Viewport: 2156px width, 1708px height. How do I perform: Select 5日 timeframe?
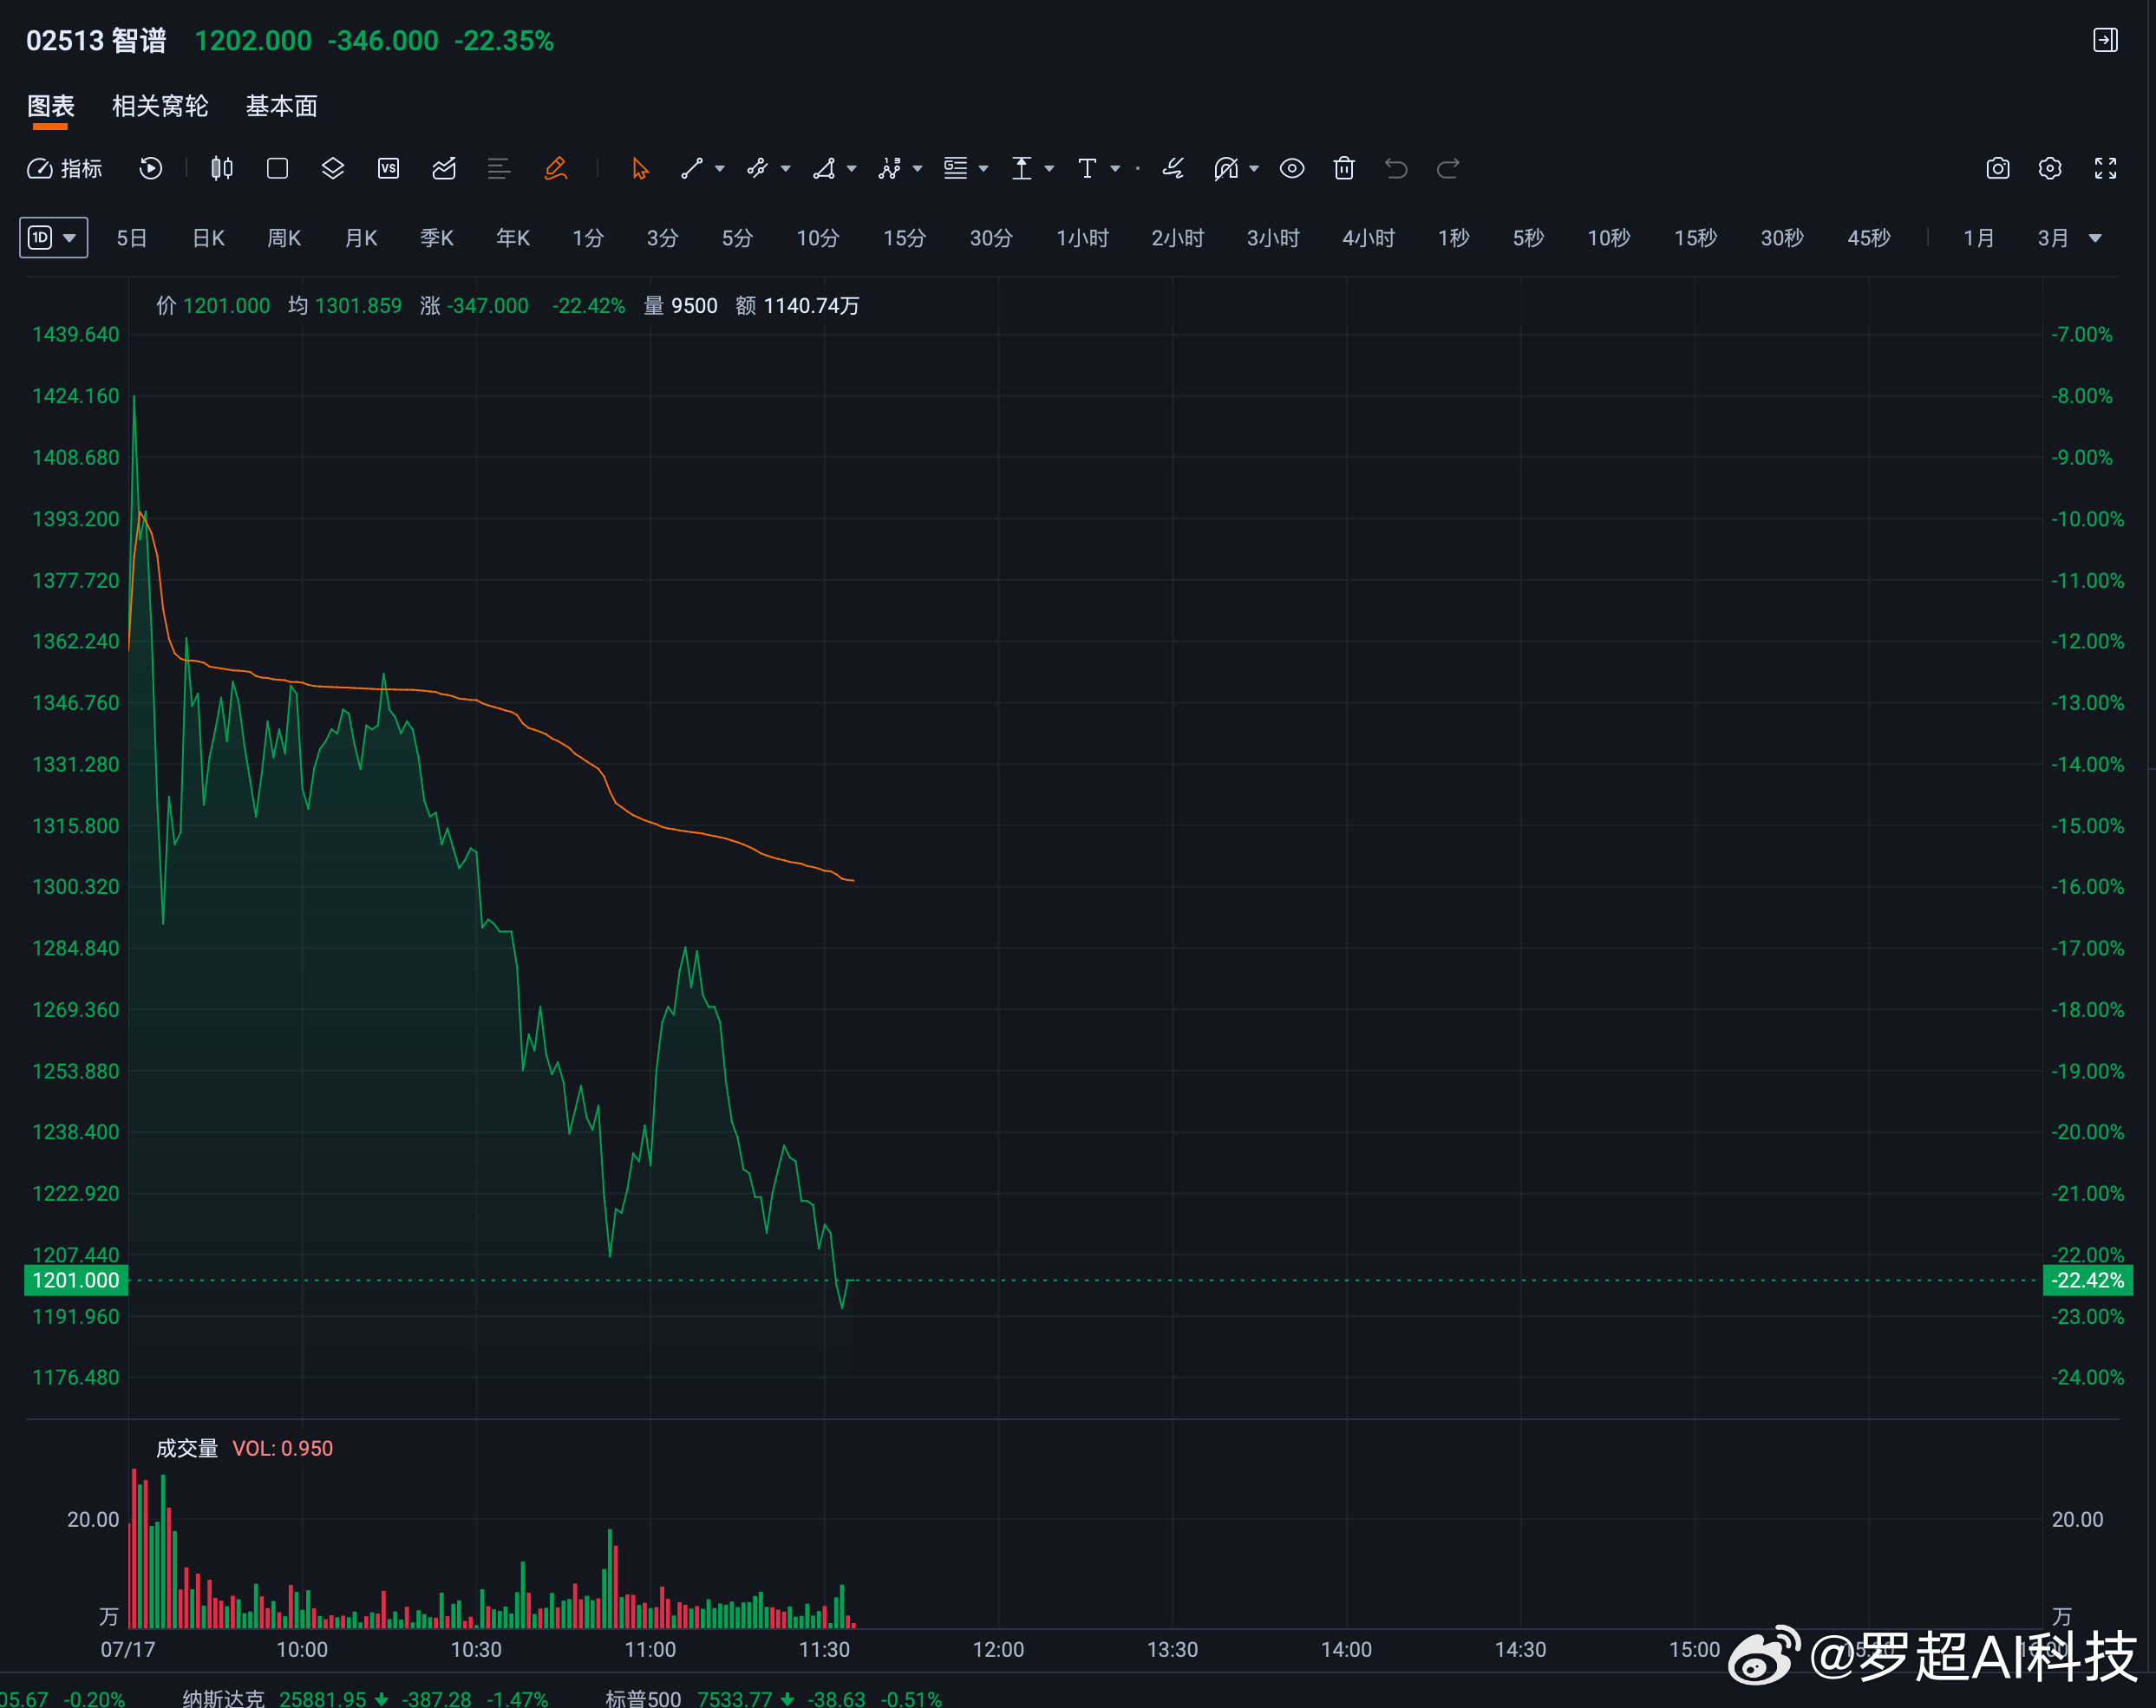pyautogui.click(x=132, y=238)
